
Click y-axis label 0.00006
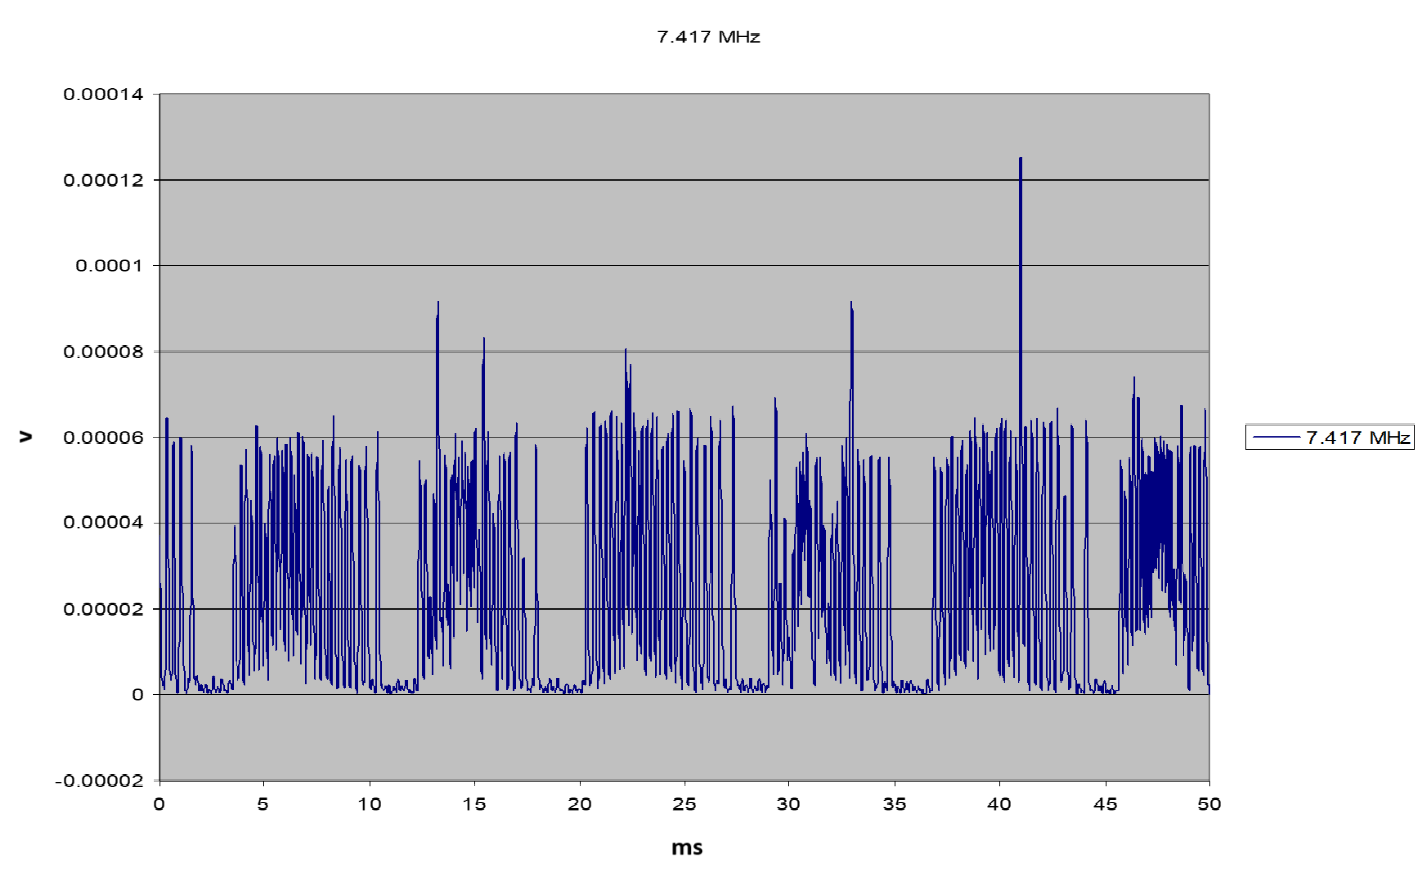[x=103, y=438]
